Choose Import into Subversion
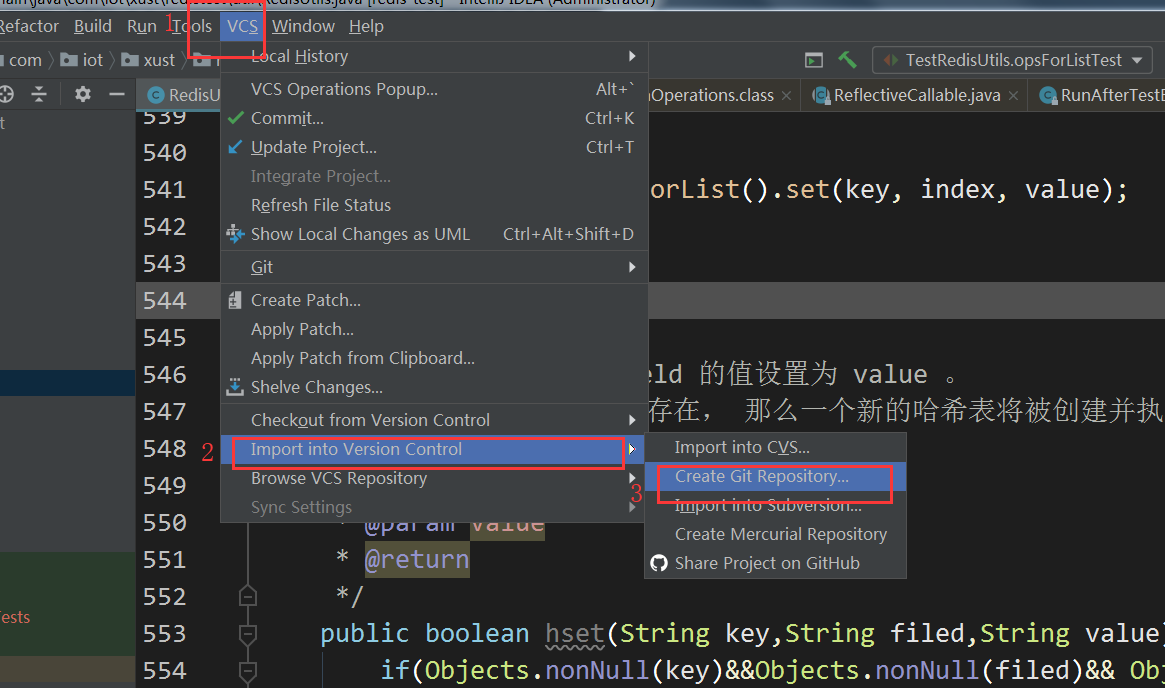 tap(775, 505)
